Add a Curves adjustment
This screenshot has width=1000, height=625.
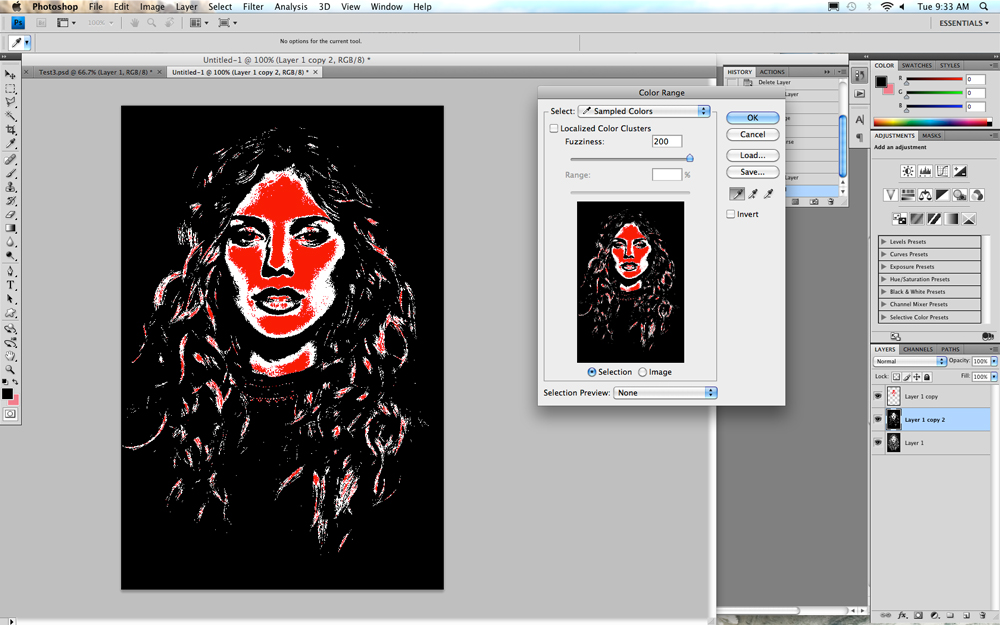(942, 171)
